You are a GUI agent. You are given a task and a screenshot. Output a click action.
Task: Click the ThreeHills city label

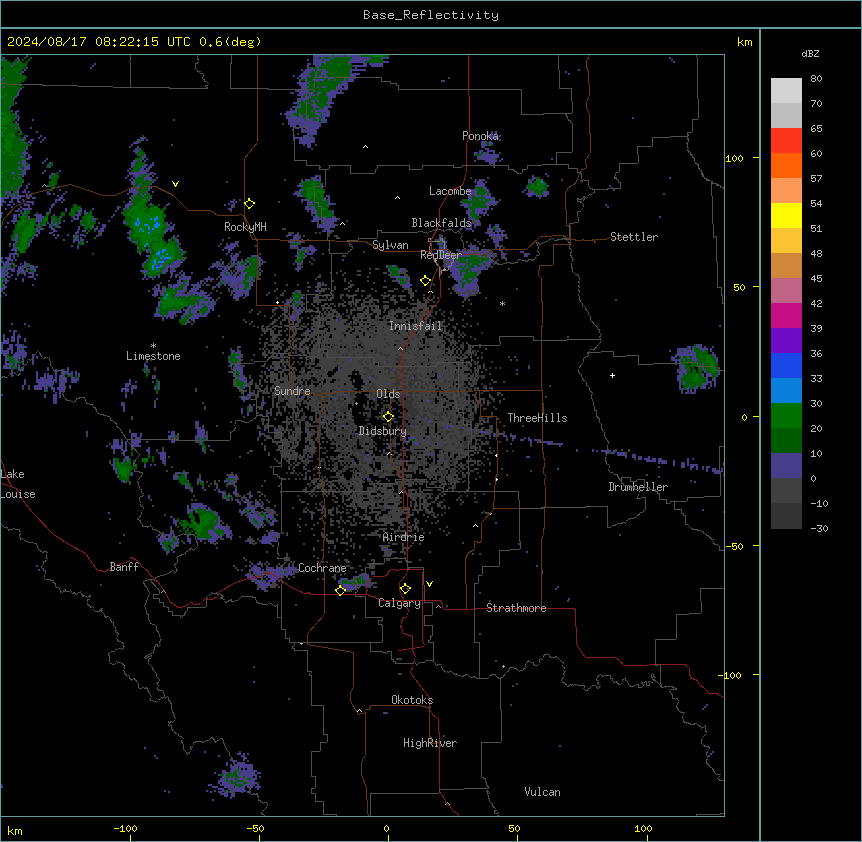[x=537, y=418]
